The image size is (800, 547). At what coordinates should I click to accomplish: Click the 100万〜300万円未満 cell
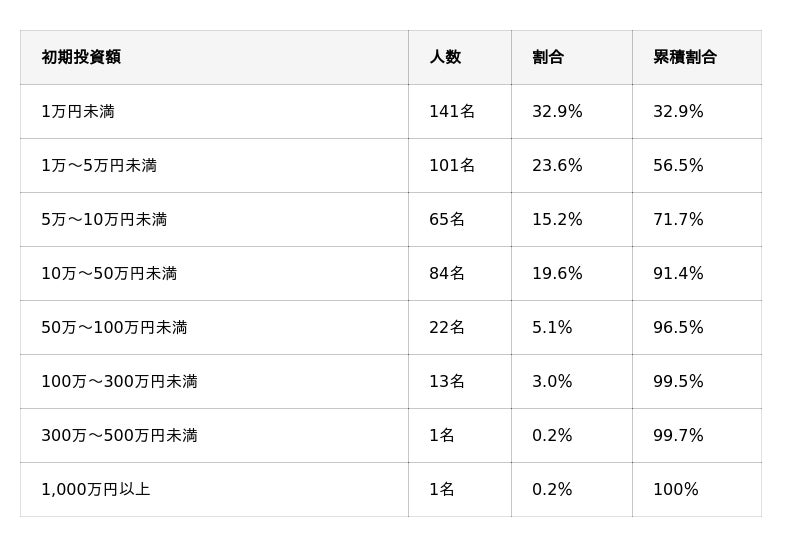pyautogui.click(x=119, y=381)
